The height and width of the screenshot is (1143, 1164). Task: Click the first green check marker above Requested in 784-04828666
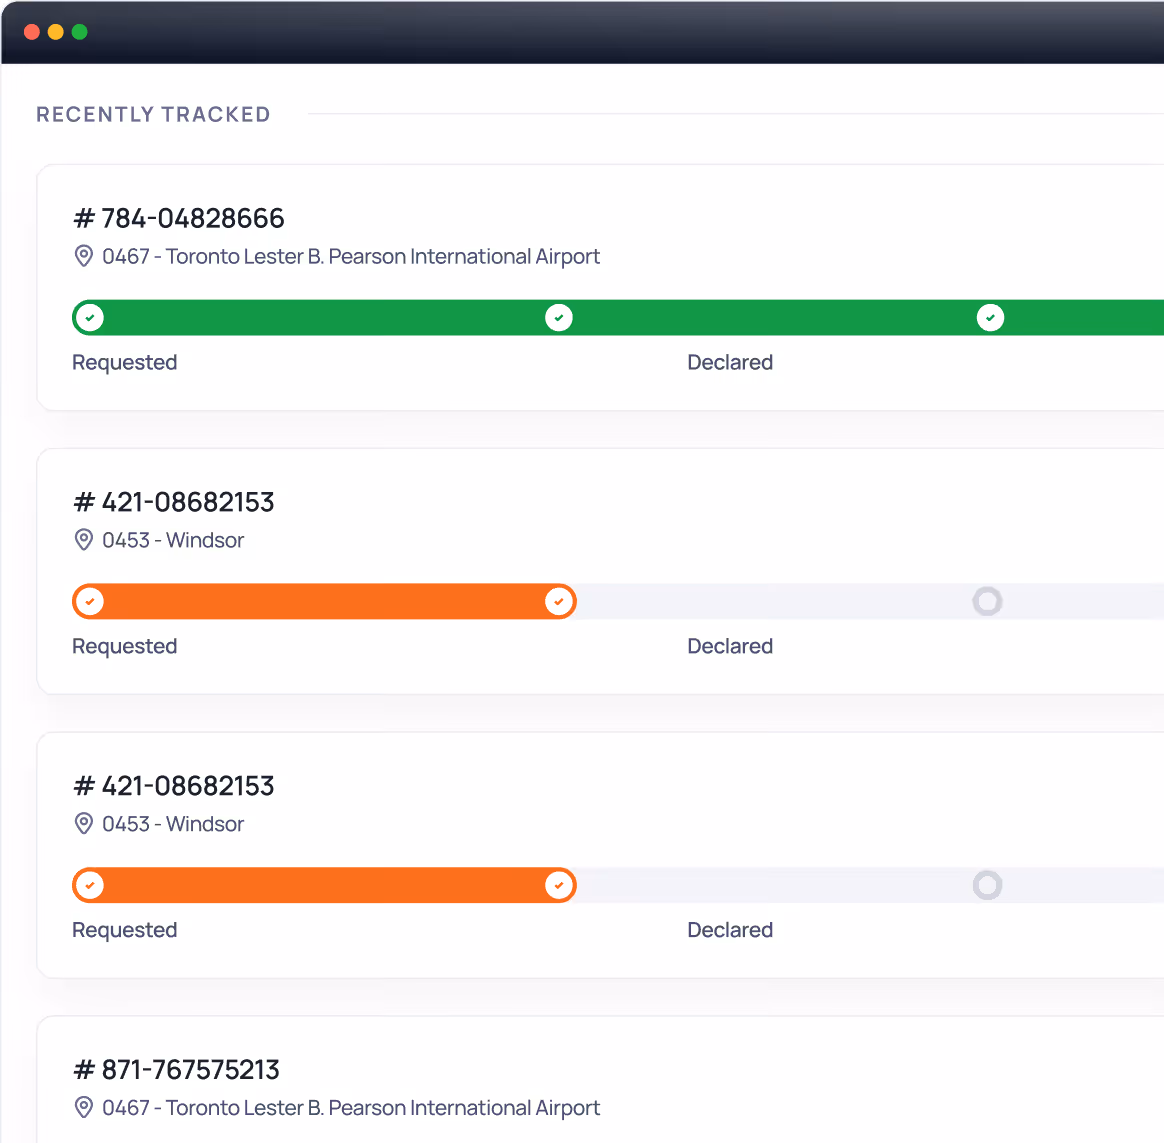point(90,318)
